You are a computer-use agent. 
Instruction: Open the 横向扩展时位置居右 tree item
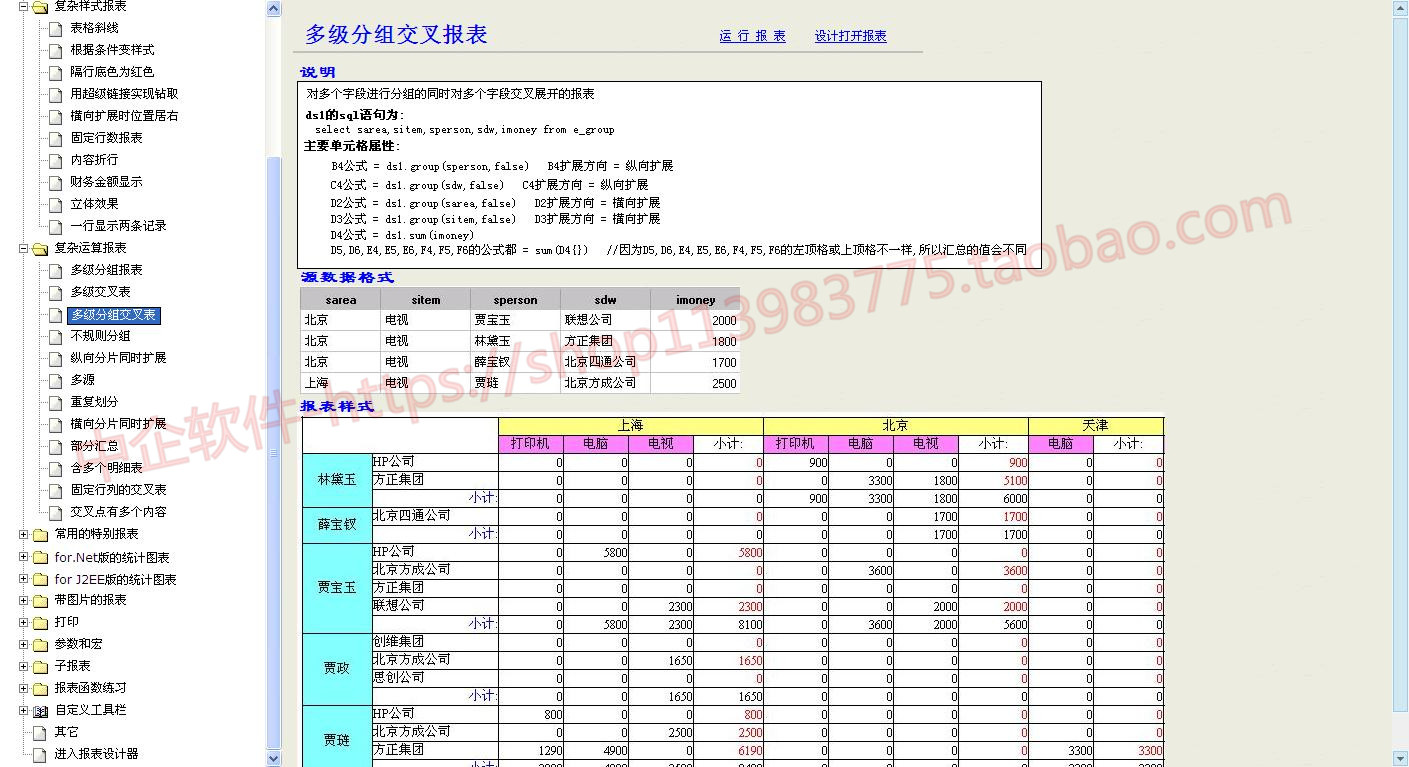[124, 116]
